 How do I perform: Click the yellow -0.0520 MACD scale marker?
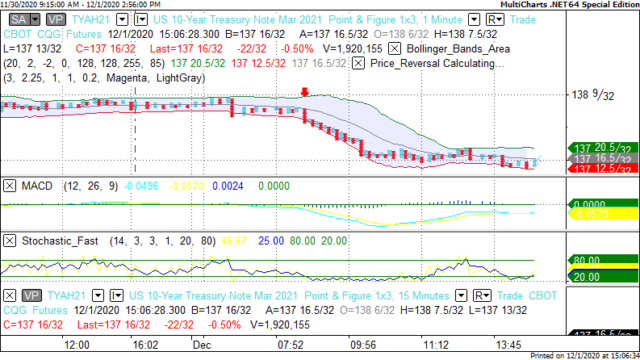pyautogui.click(x=602, y=214)
